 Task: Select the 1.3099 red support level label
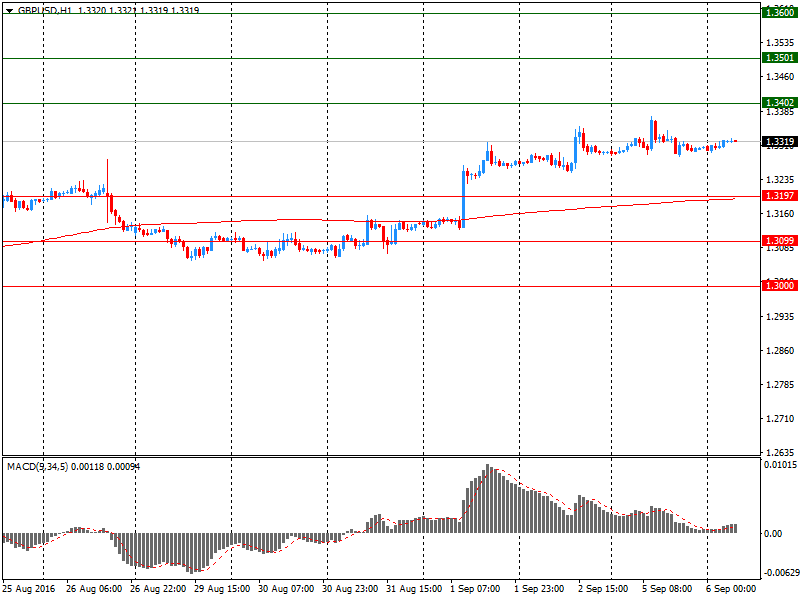[780, 240]
